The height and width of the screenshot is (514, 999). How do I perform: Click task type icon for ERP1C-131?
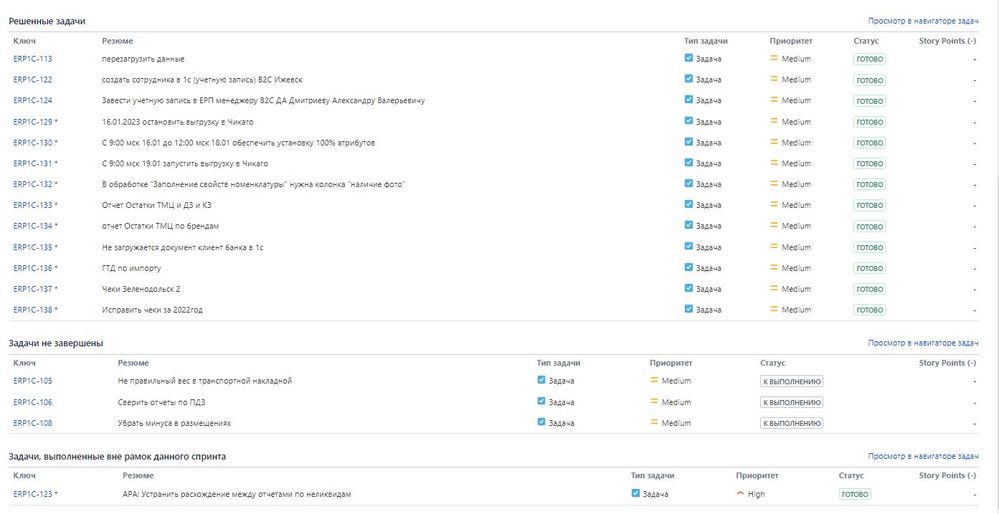click(688, 162)
